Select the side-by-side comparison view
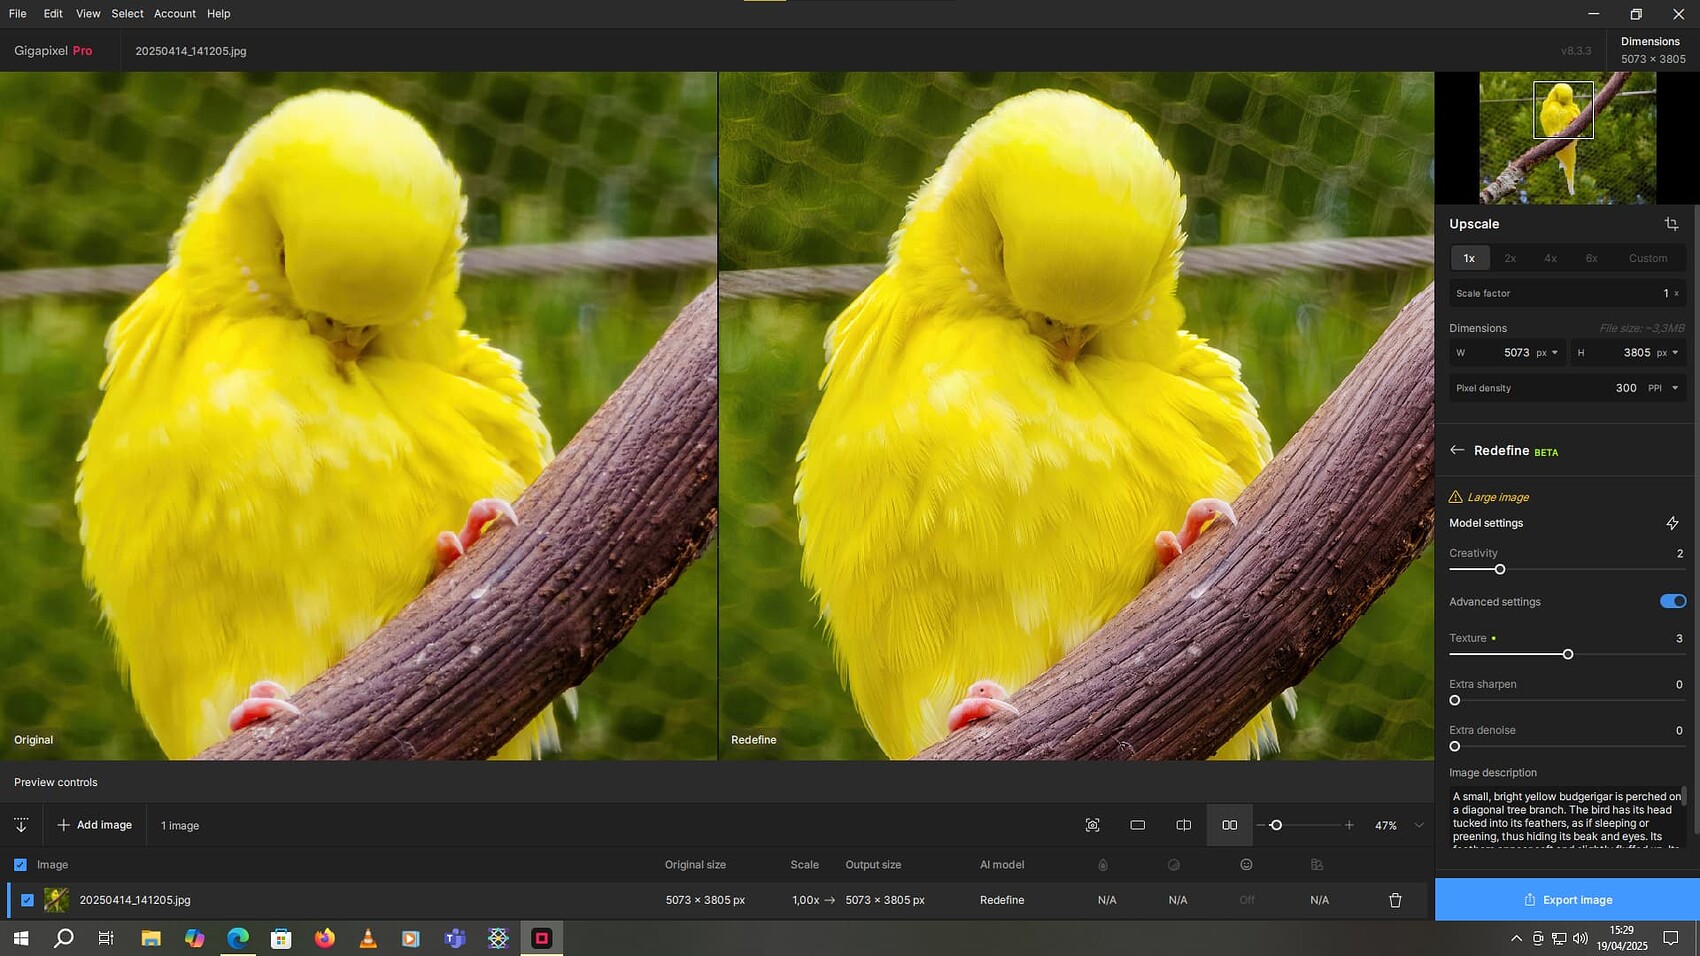 click(x=1229, y=825)
